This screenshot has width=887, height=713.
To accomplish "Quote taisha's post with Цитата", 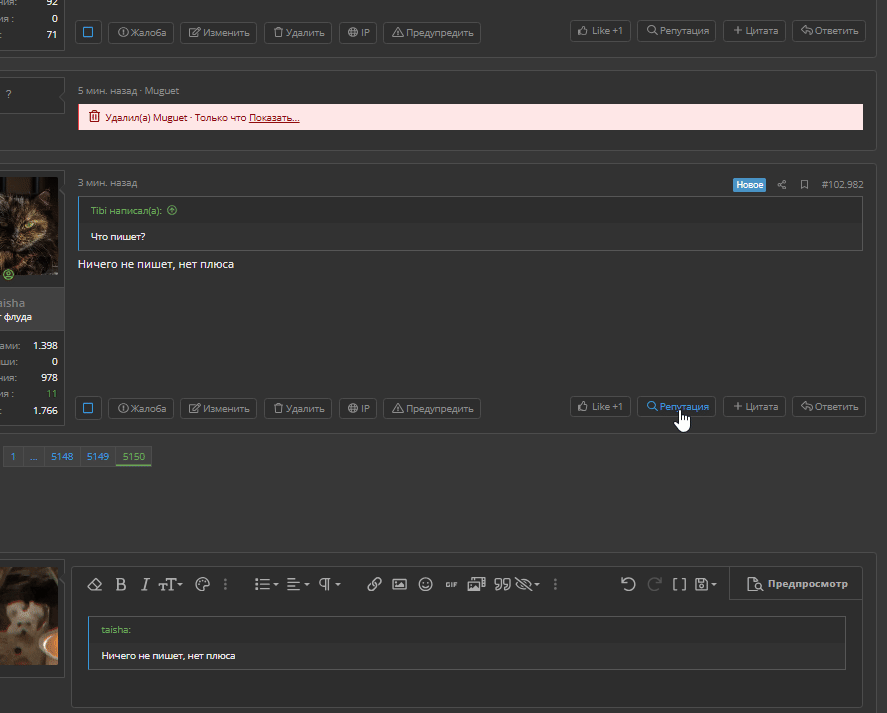I will click(x=755, y=406).
